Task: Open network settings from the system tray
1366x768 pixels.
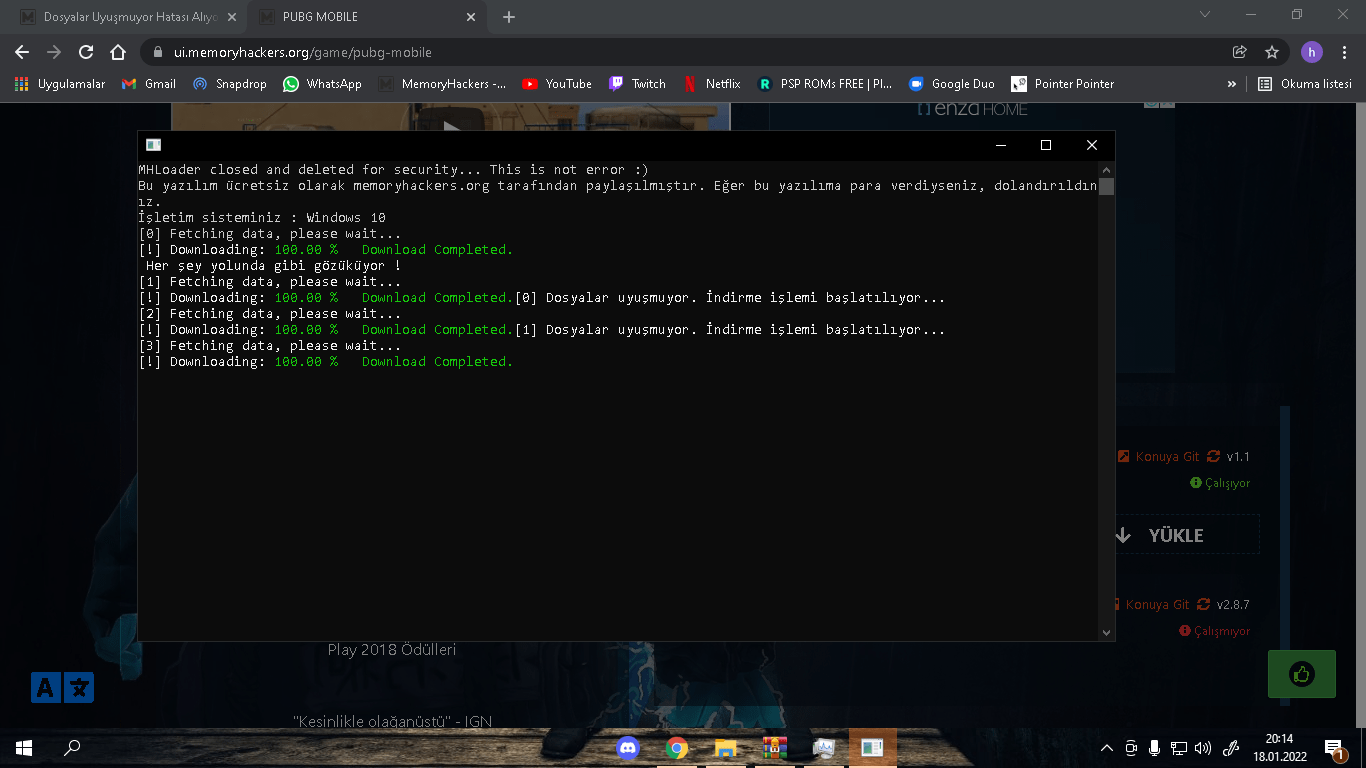Action: 1179,748
